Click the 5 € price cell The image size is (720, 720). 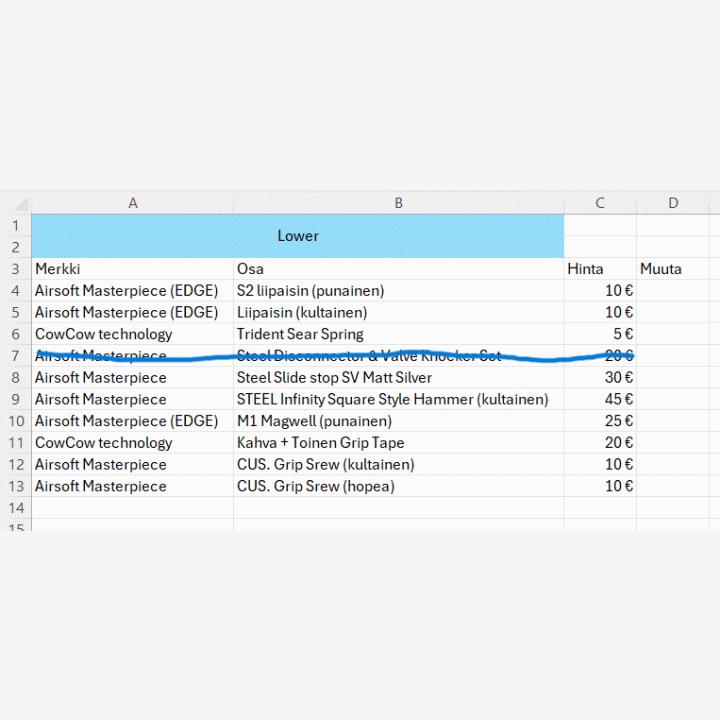pos(600,334)
